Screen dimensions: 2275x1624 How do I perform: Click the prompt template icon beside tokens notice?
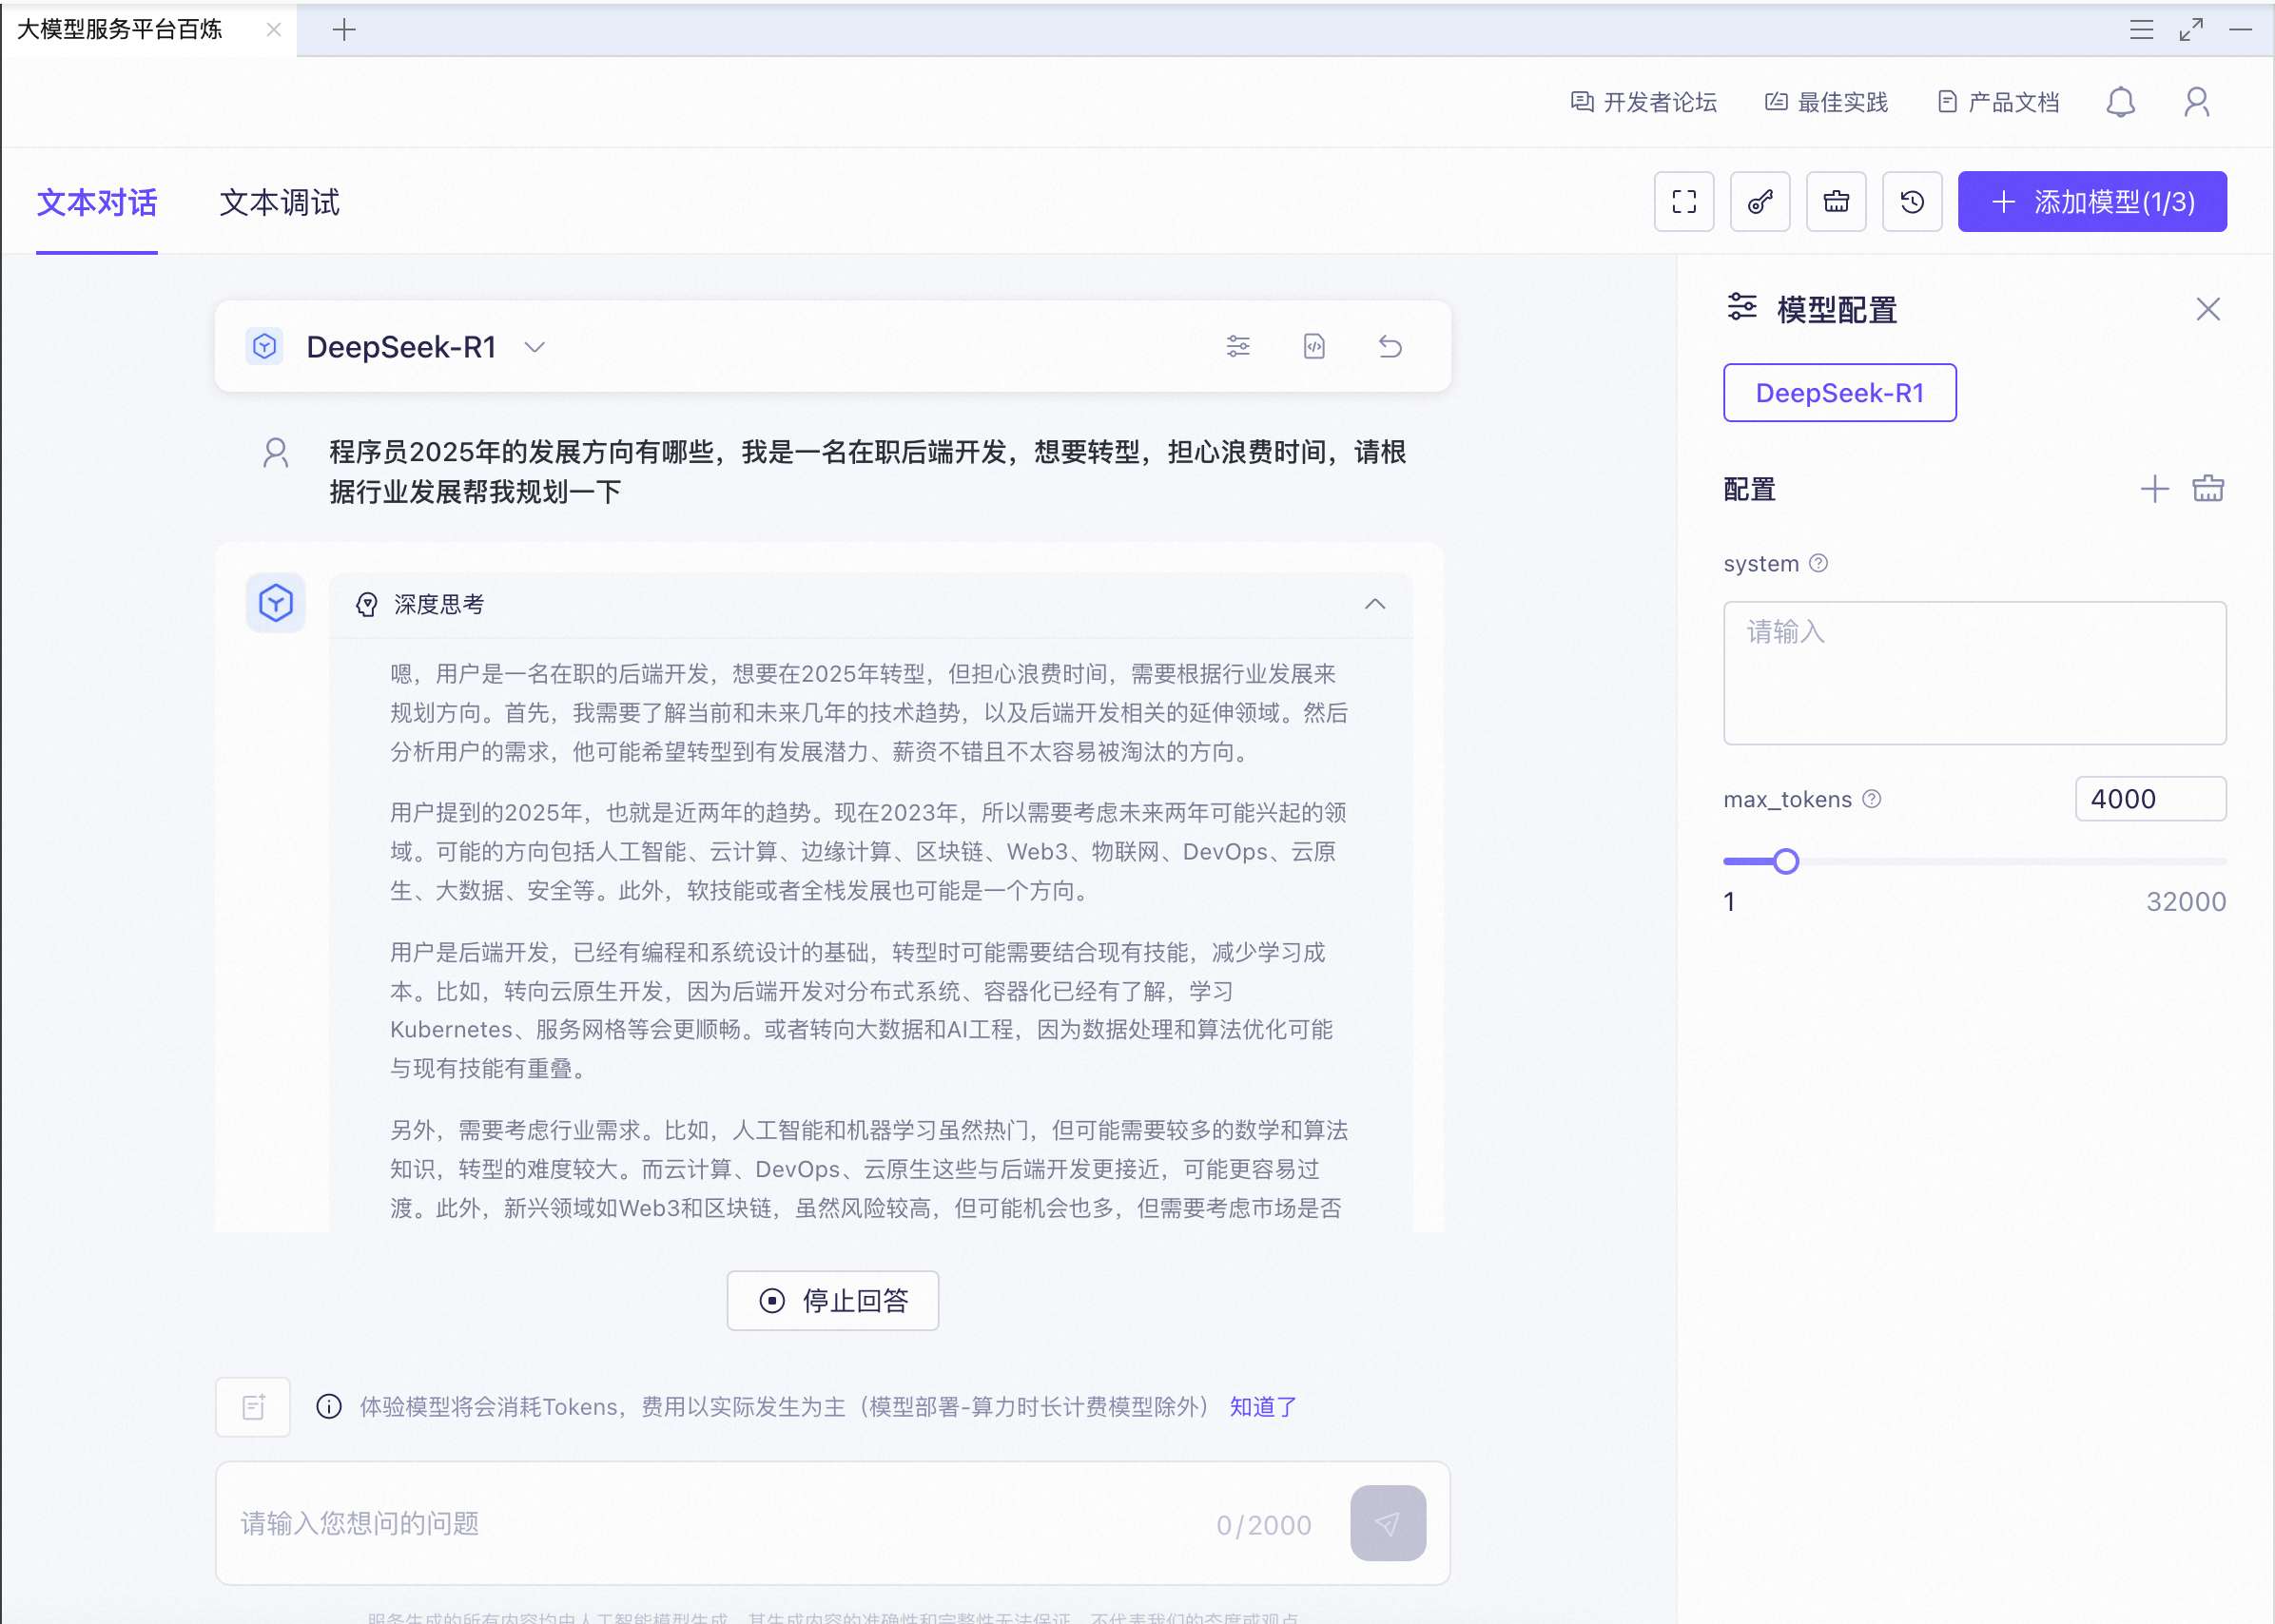pyautogui.click(x=253, y=1407)
